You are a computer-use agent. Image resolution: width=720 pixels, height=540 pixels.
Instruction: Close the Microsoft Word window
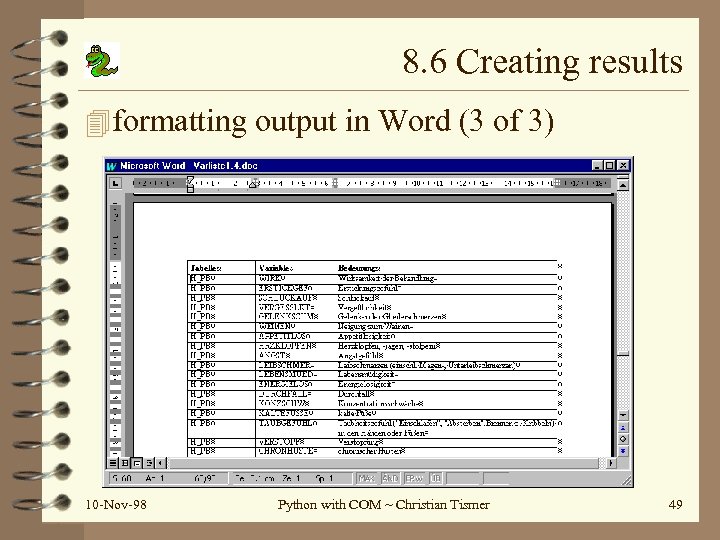pyautogui.click(x=623, y=165)
